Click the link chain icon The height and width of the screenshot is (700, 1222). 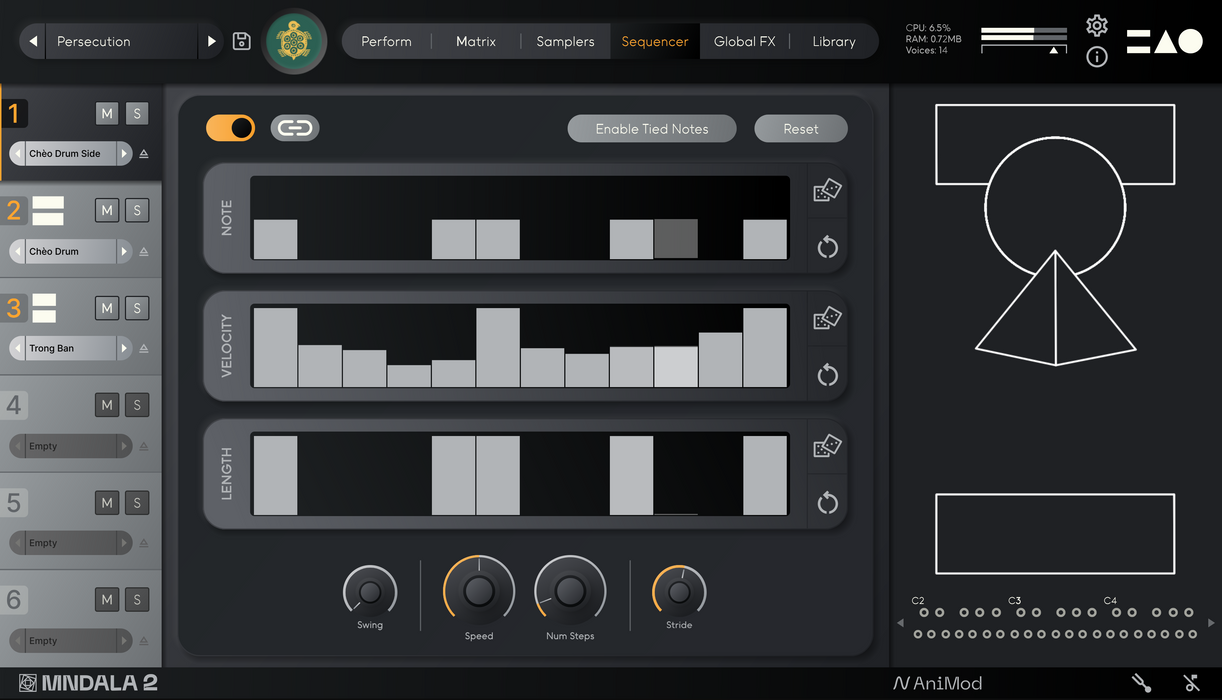pyautogui.click(x=295, y=128)
